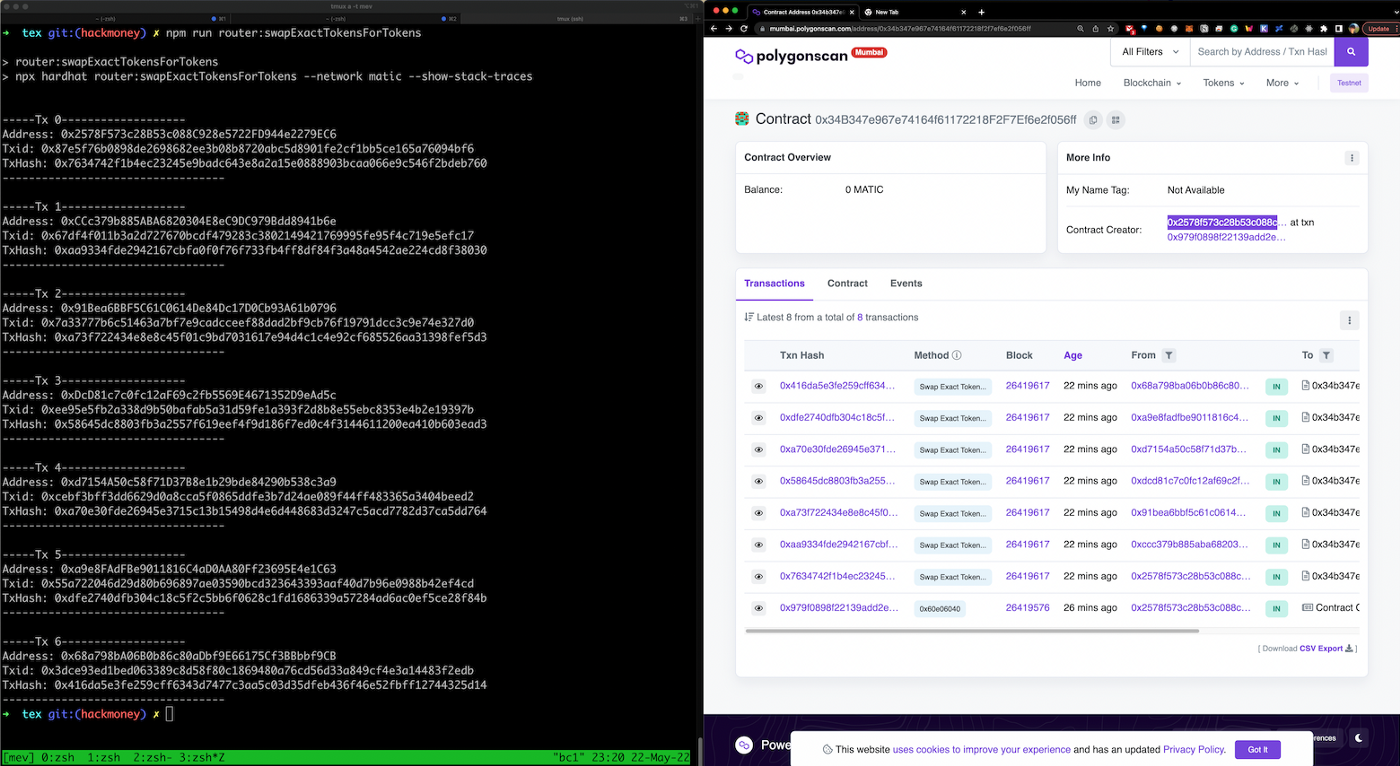Open Privacy Policy link in banner
The height and width of the screenshot is (766, 1400).
coord(1193,749)
